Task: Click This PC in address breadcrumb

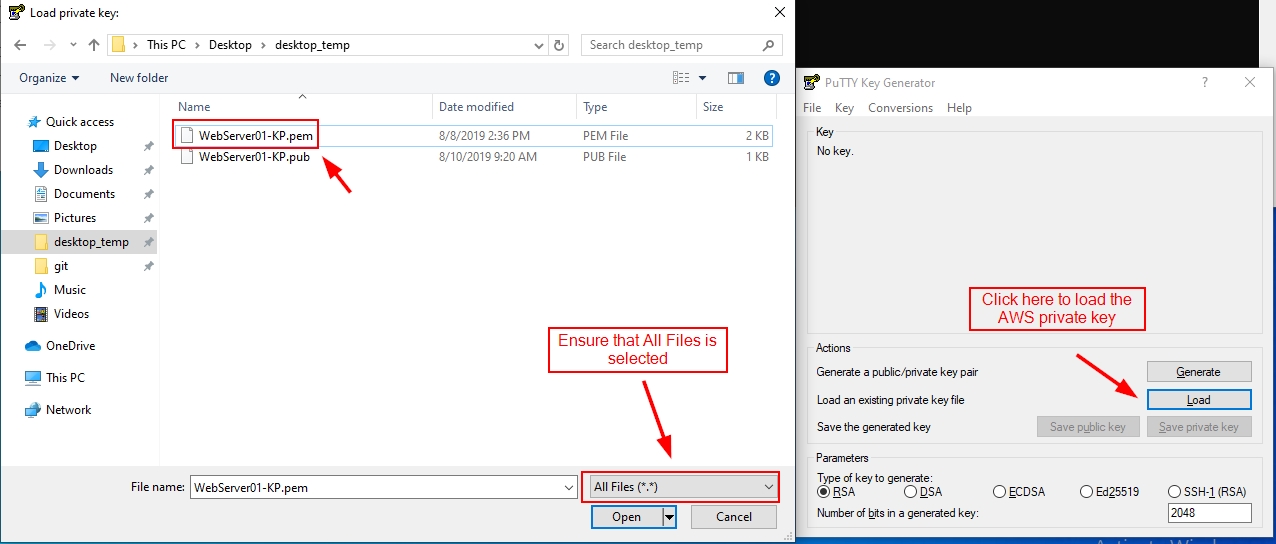Action: [166, 45]
